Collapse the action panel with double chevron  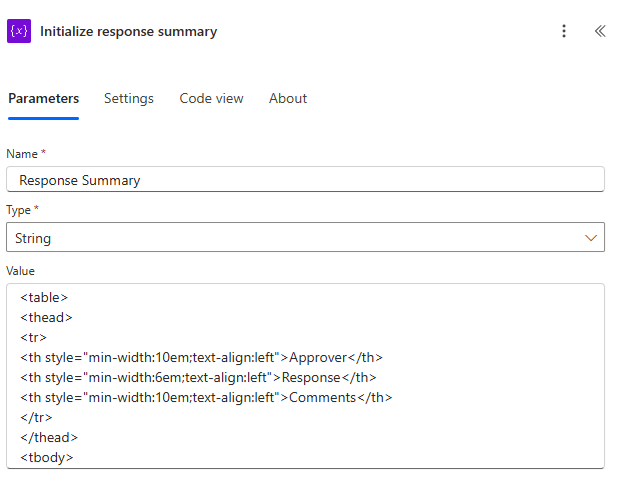[600, 31]
